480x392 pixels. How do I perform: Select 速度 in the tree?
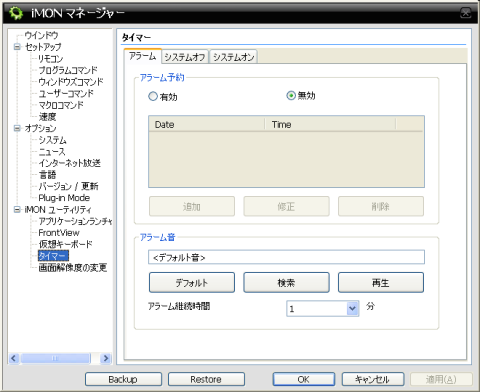[47, 117]
